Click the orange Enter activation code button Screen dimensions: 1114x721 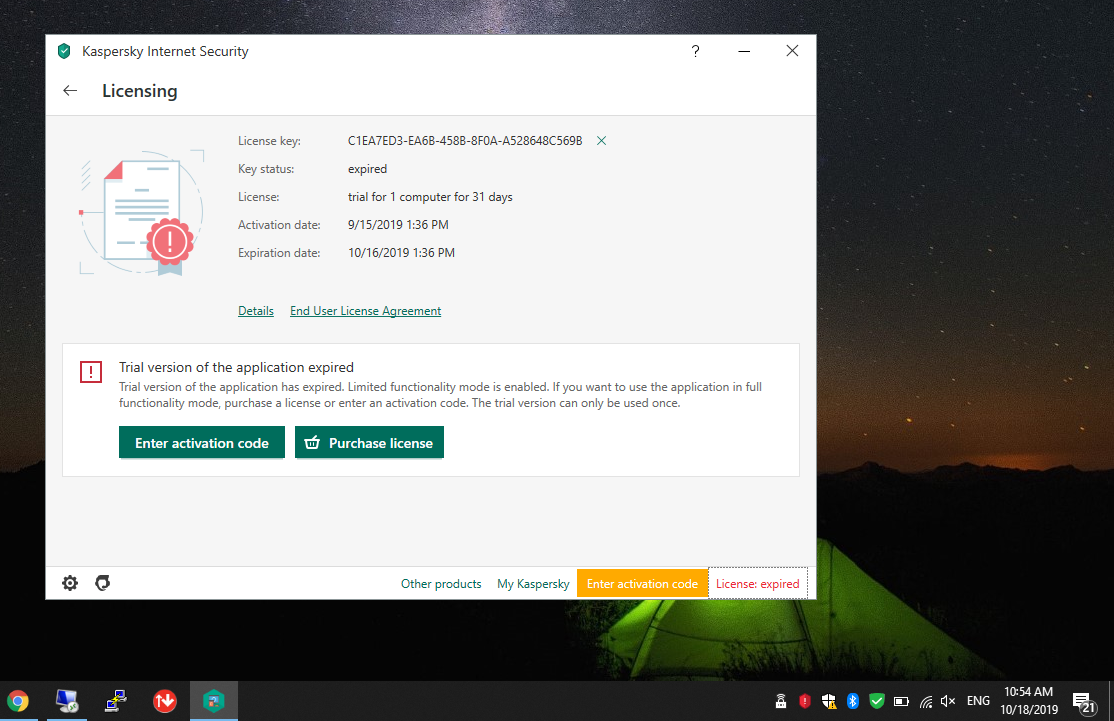pyautogui.click(x=642, y=584)
